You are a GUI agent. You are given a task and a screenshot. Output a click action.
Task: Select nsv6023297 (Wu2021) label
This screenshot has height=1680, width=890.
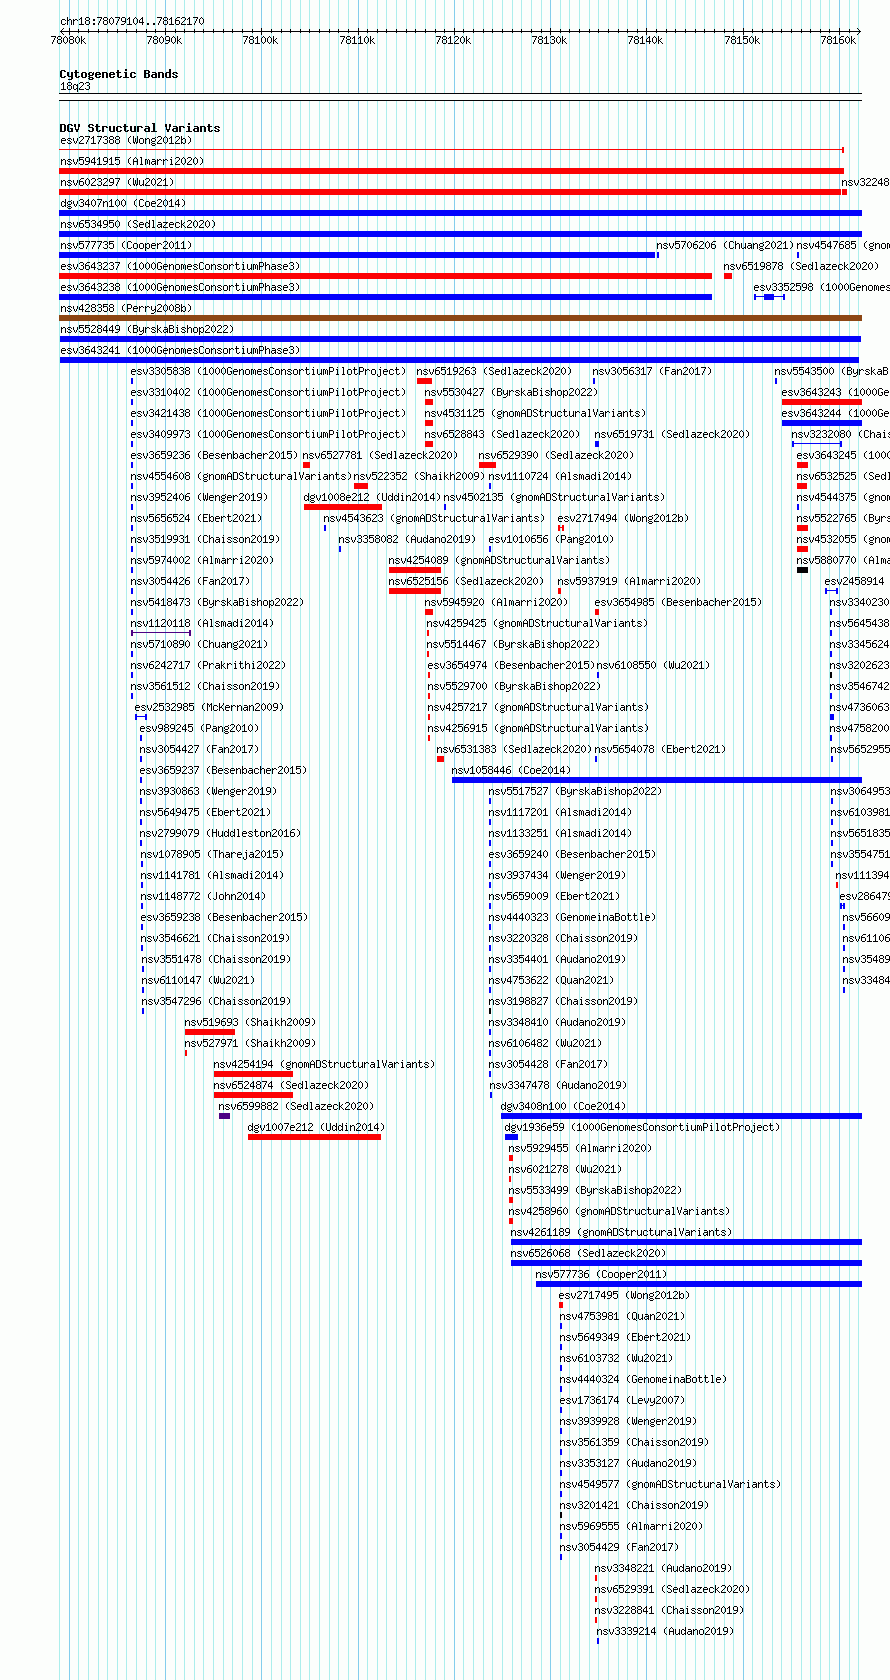tap(117, 182)
